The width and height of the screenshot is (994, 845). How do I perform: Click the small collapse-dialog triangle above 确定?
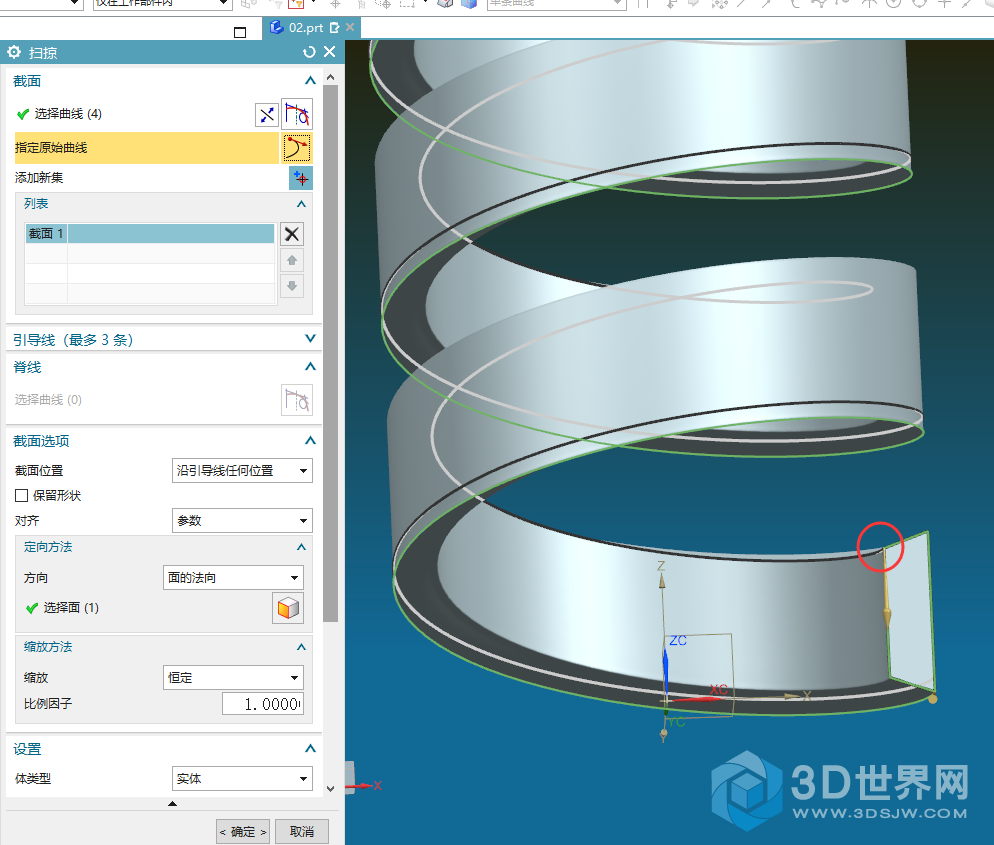172,804
